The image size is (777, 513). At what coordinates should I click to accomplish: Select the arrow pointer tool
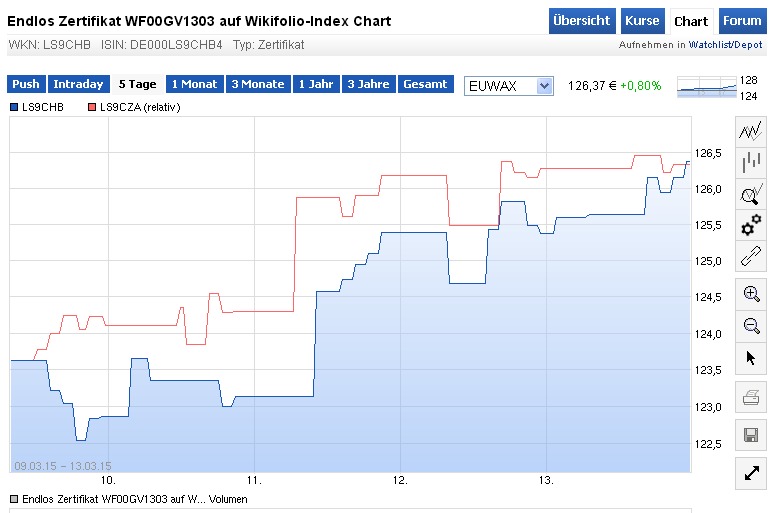751,357
